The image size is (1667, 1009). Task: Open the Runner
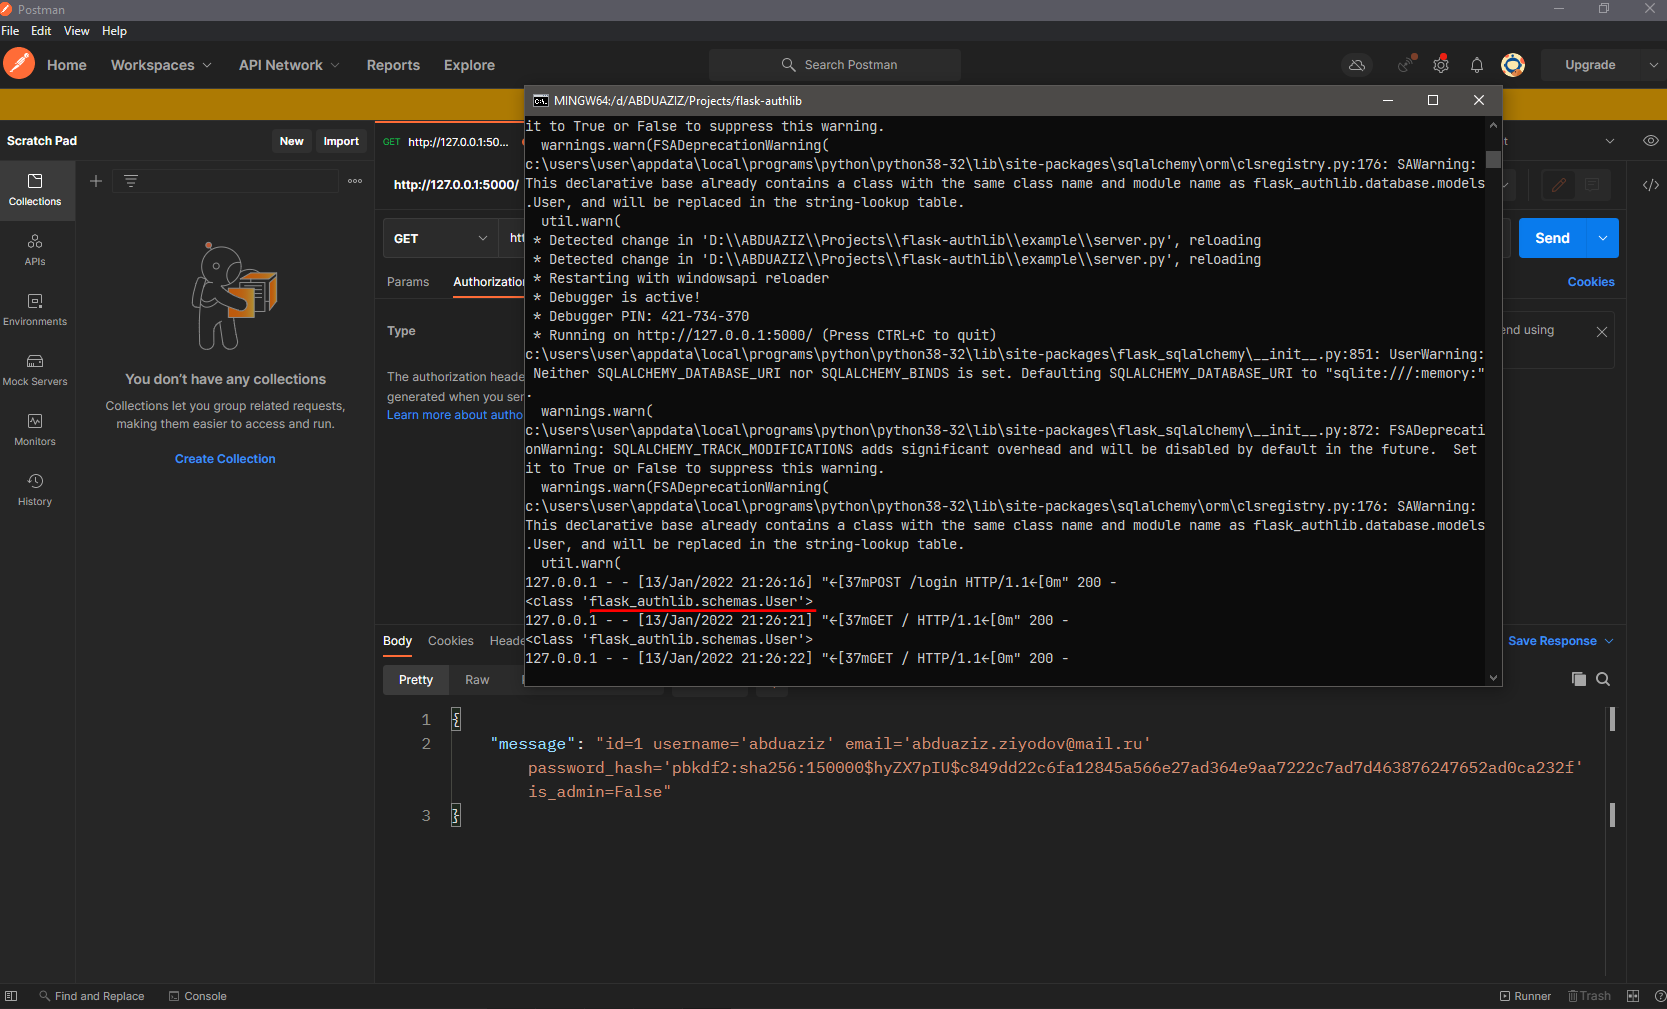click(x=1525, y=996)
